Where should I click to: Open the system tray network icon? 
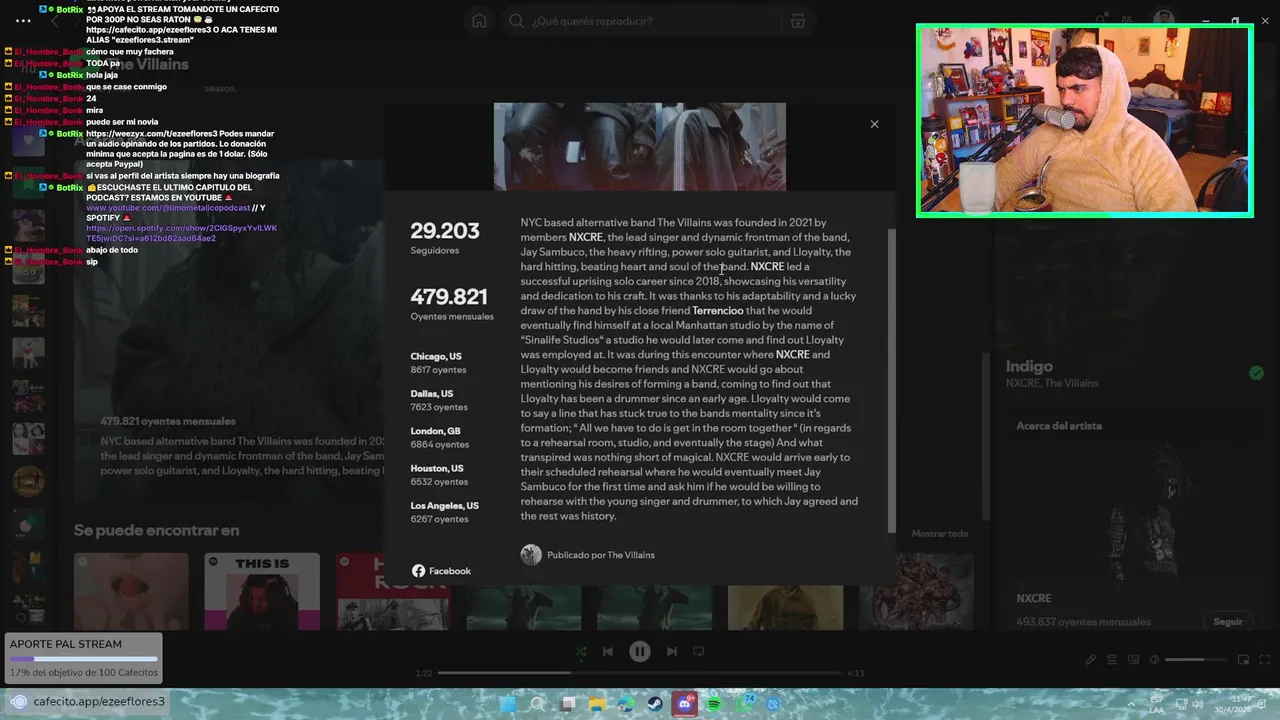point(1181,705)
